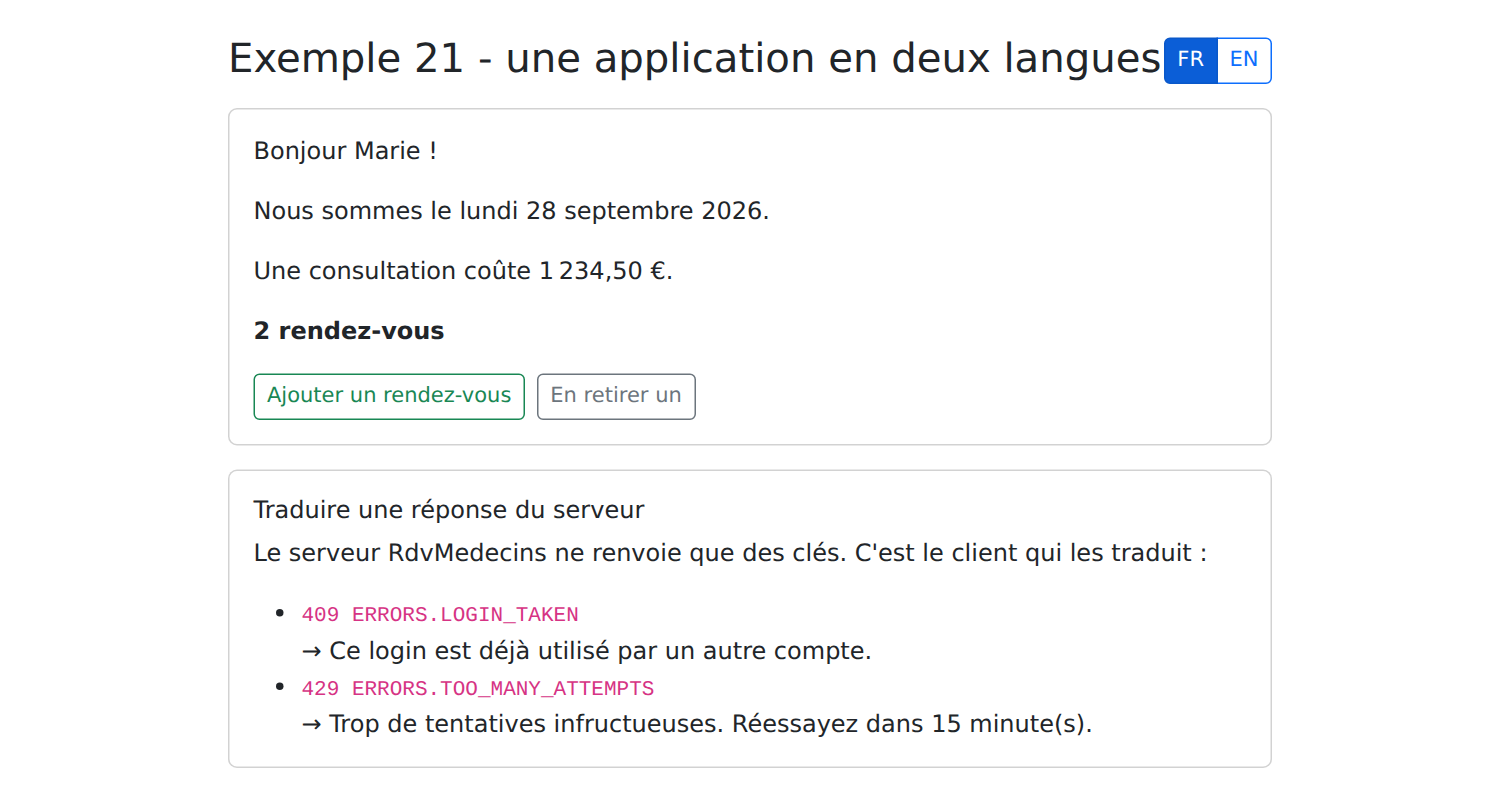Viewport: 1500px width, 804px height.
Task: Click the RdvMedecins server description paragraph
Action: [730, 553]
